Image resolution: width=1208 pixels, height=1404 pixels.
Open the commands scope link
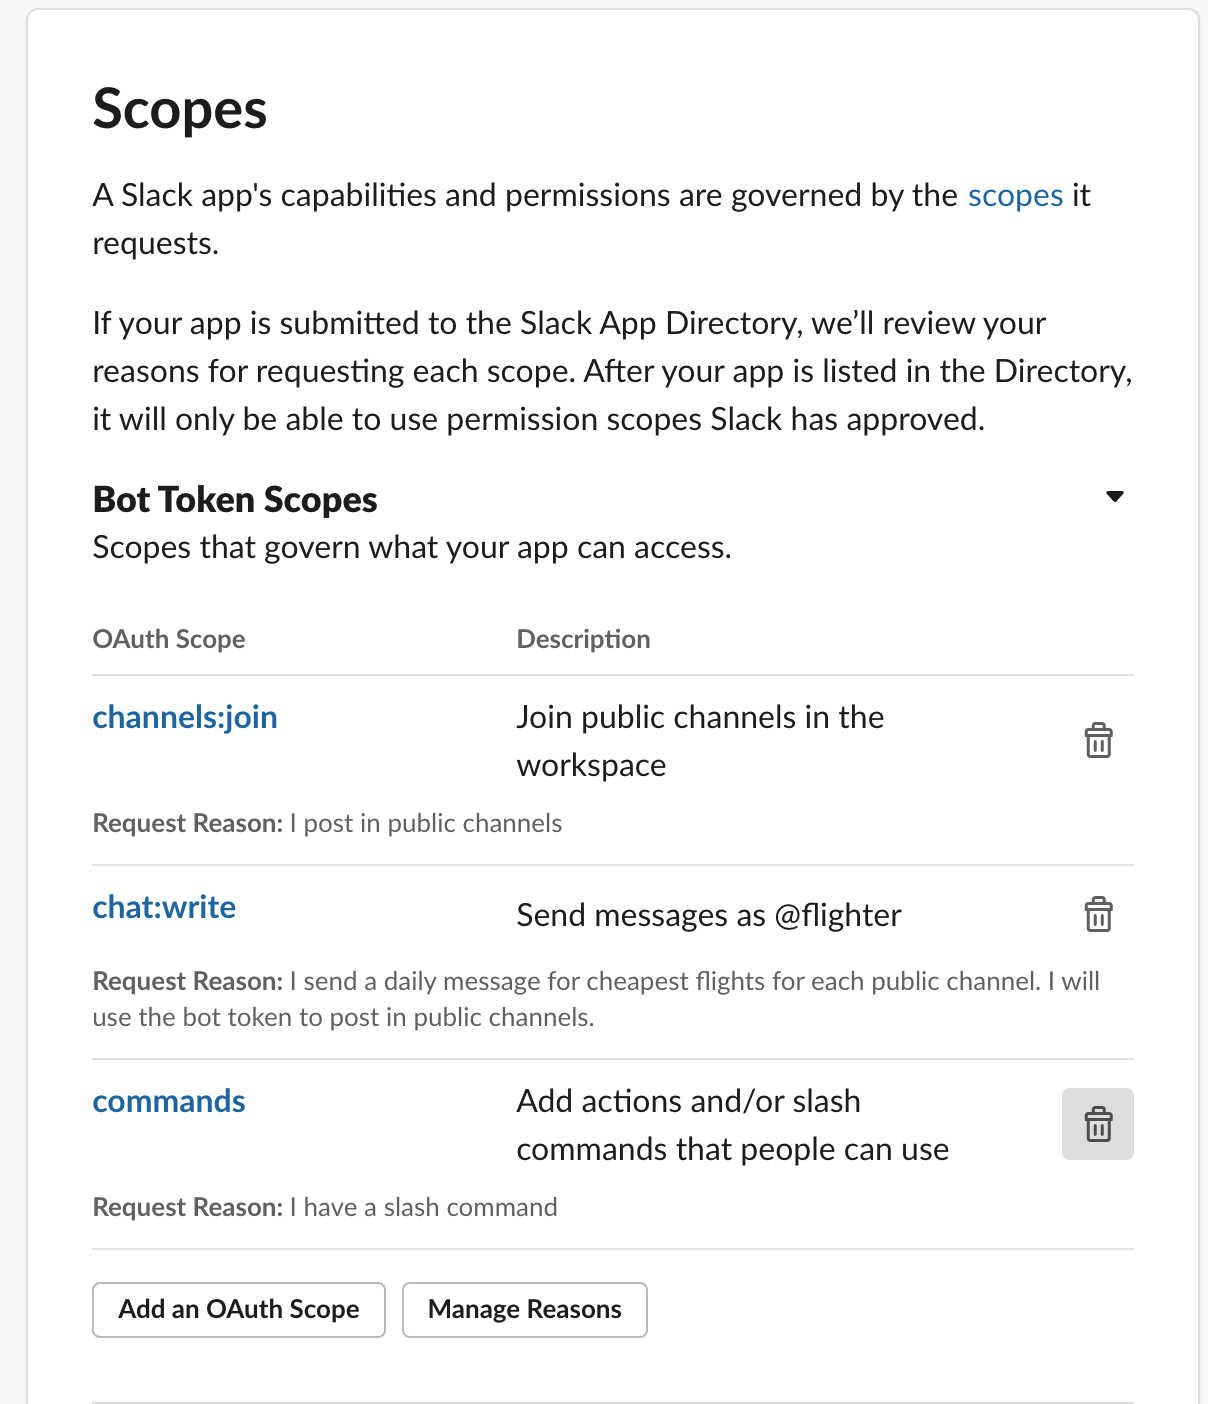[169, 1101]
